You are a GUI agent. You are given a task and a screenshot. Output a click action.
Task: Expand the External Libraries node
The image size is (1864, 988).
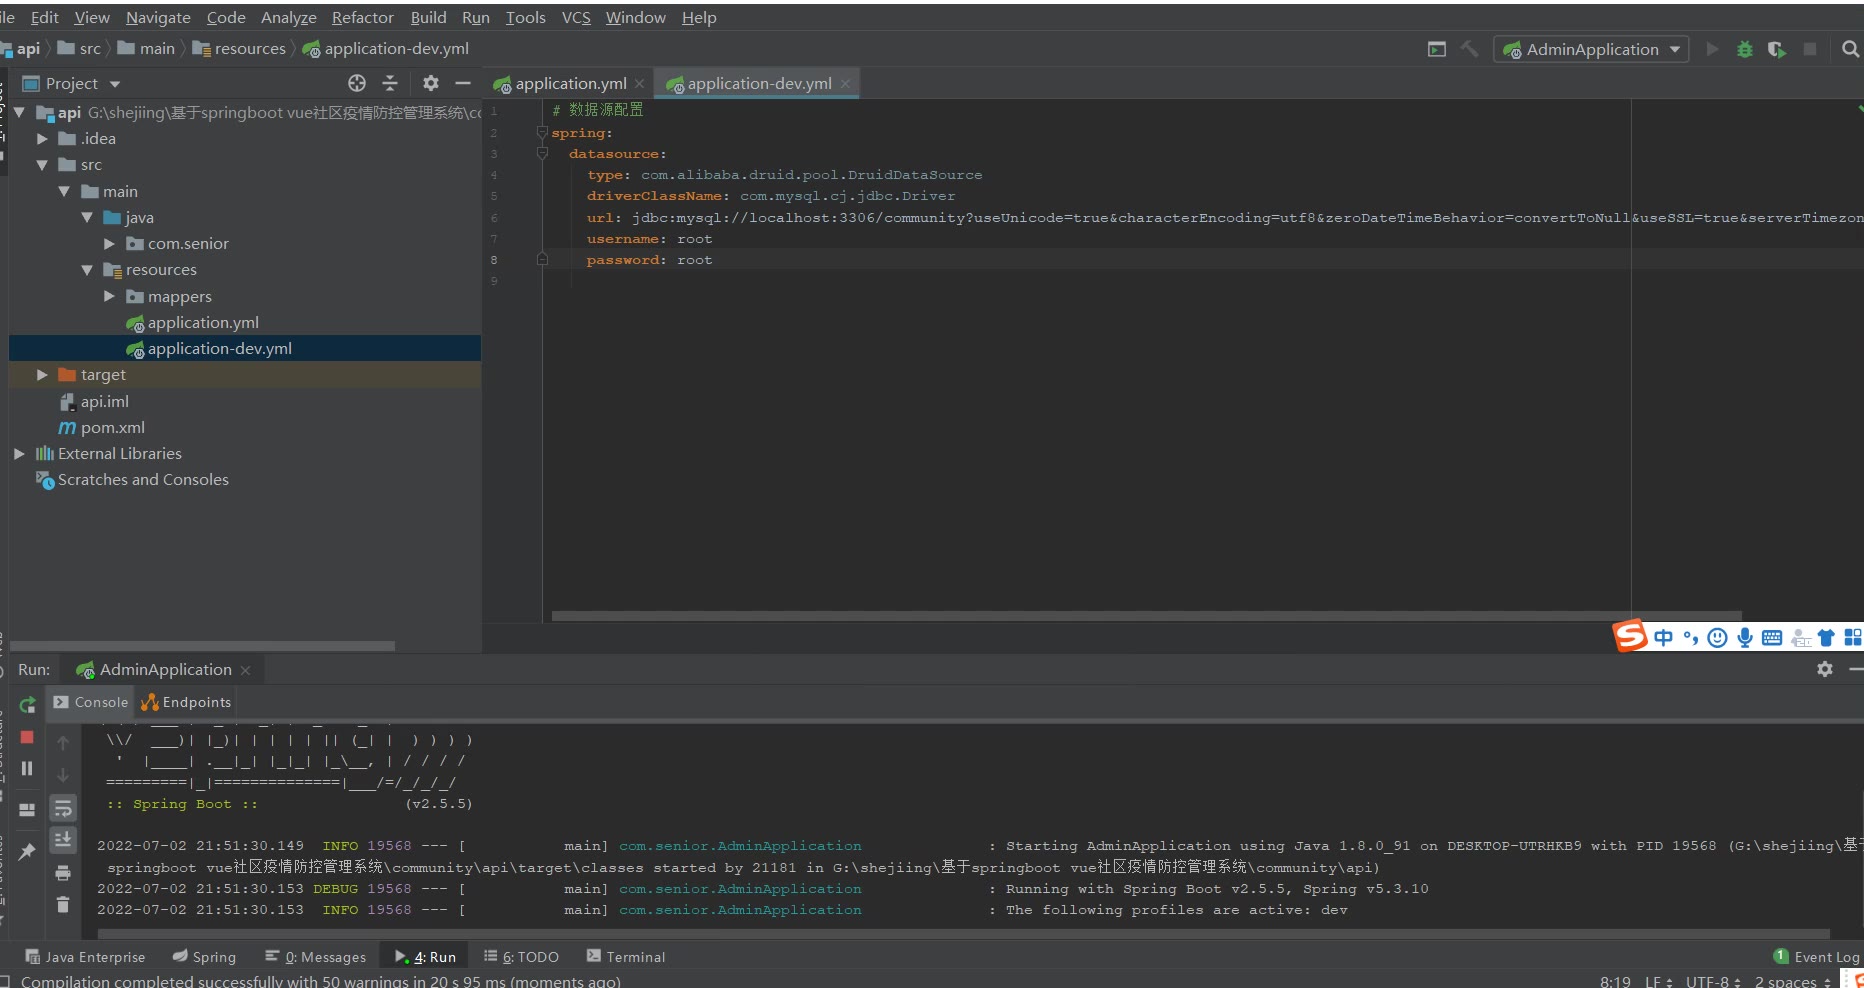point(19,454)
